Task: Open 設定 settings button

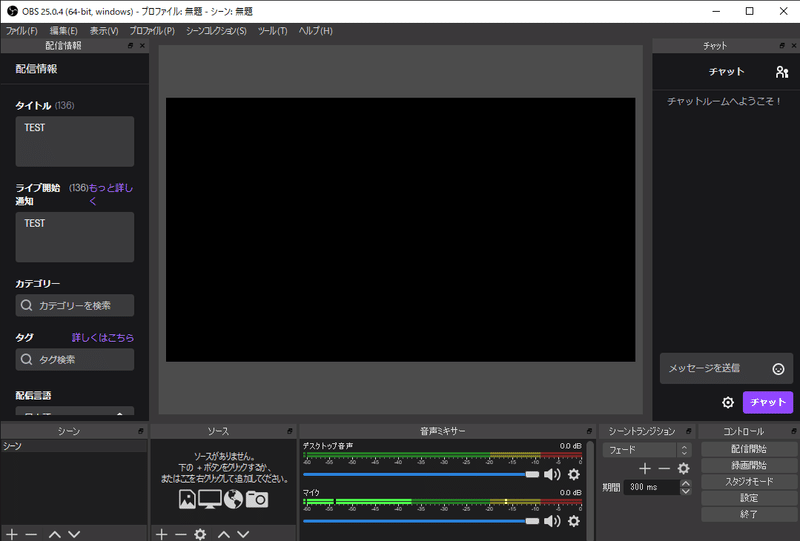Action: 748,498
